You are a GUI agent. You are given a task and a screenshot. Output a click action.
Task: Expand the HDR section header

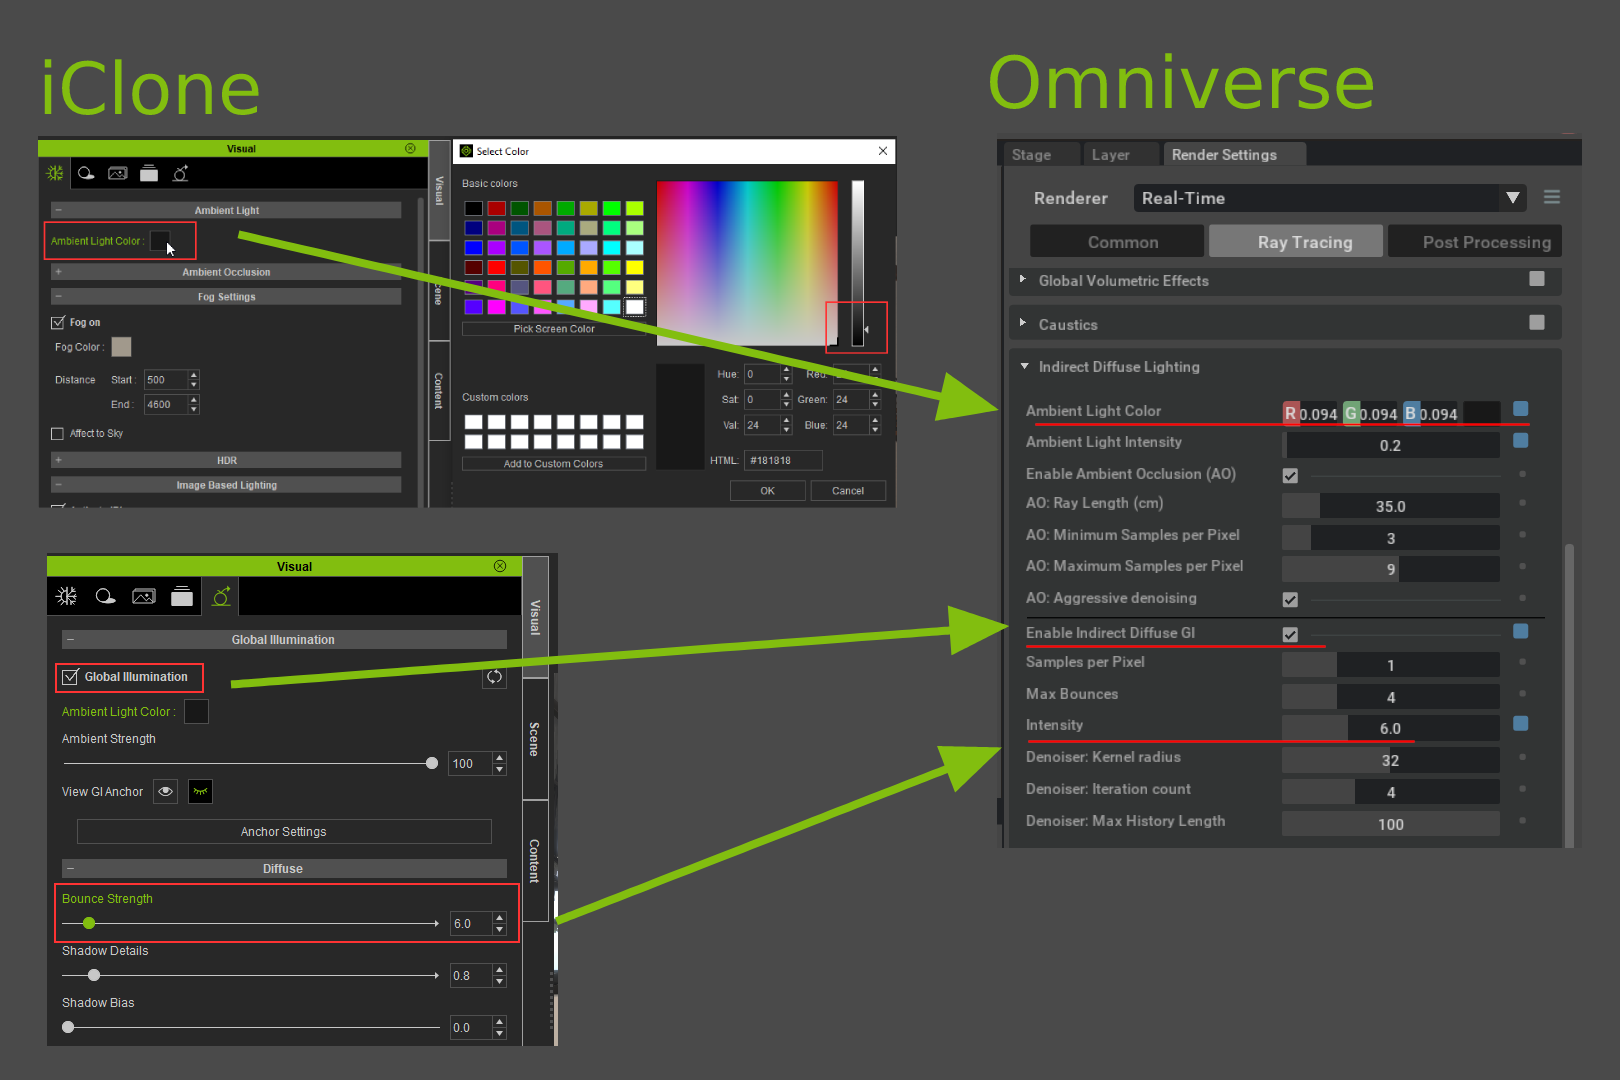(x=226, y=461)
